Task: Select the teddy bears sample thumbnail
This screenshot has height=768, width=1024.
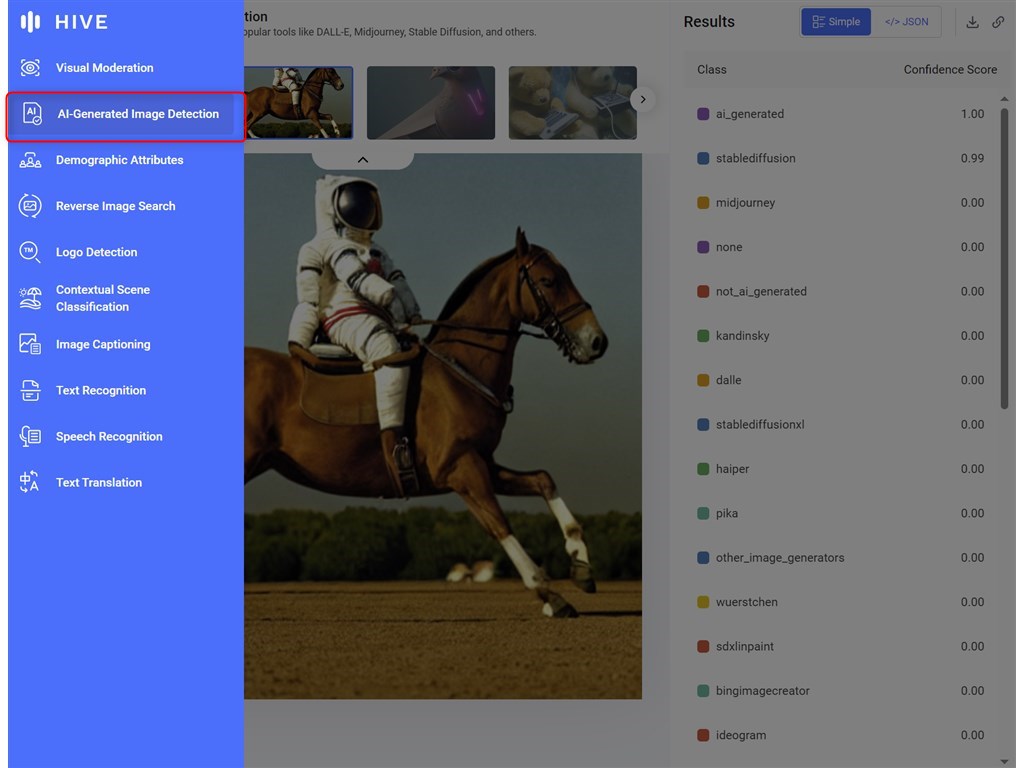Action: click(573, 103)
